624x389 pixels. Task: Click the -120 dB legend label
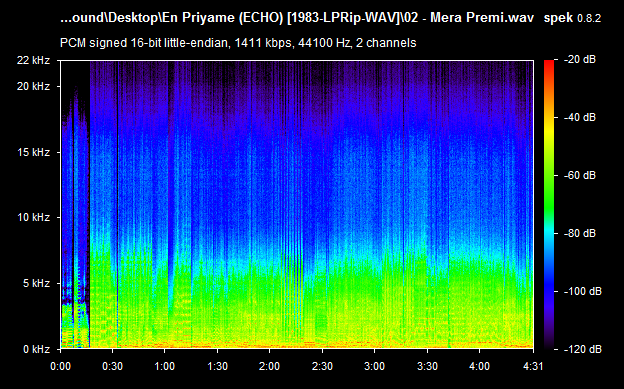pos(583,349)
